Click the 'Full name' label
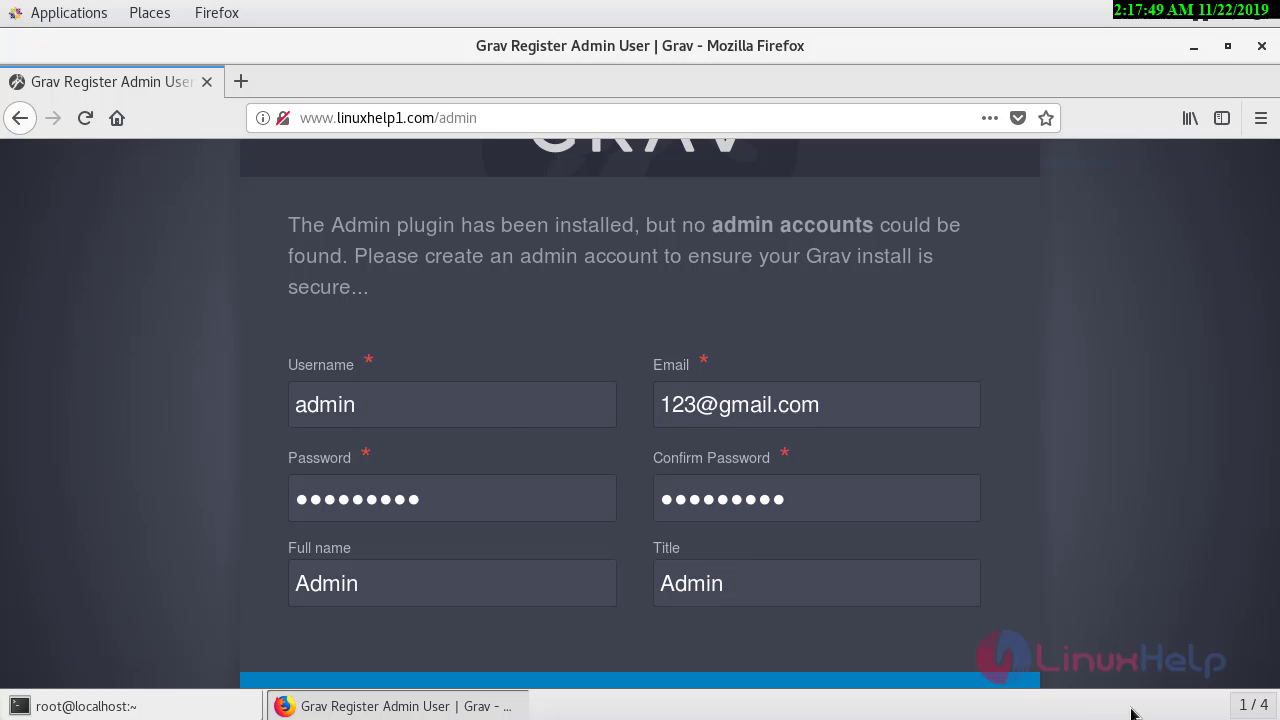Viewport: 1280px width, 720px height. tap(319, 548)
